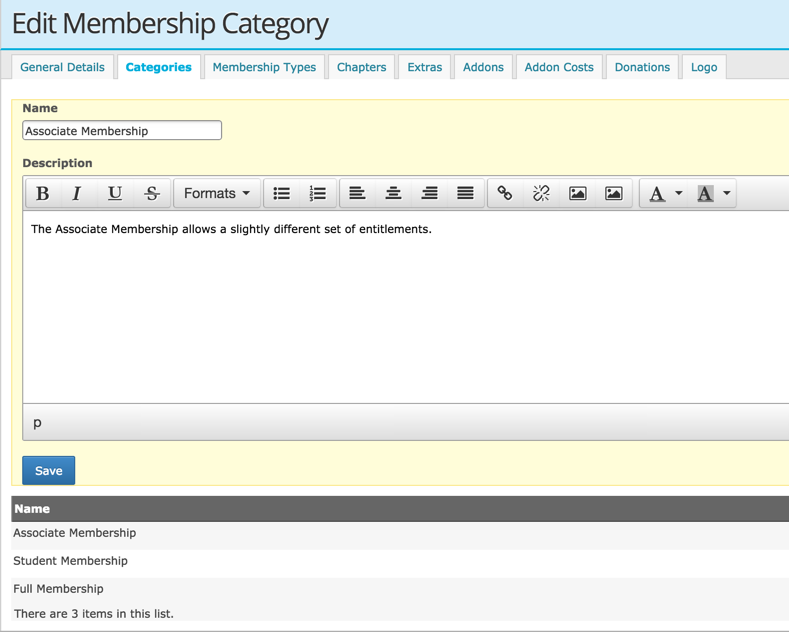
Task: Click the Edit Membership Category heading
Action: (170, 24)
